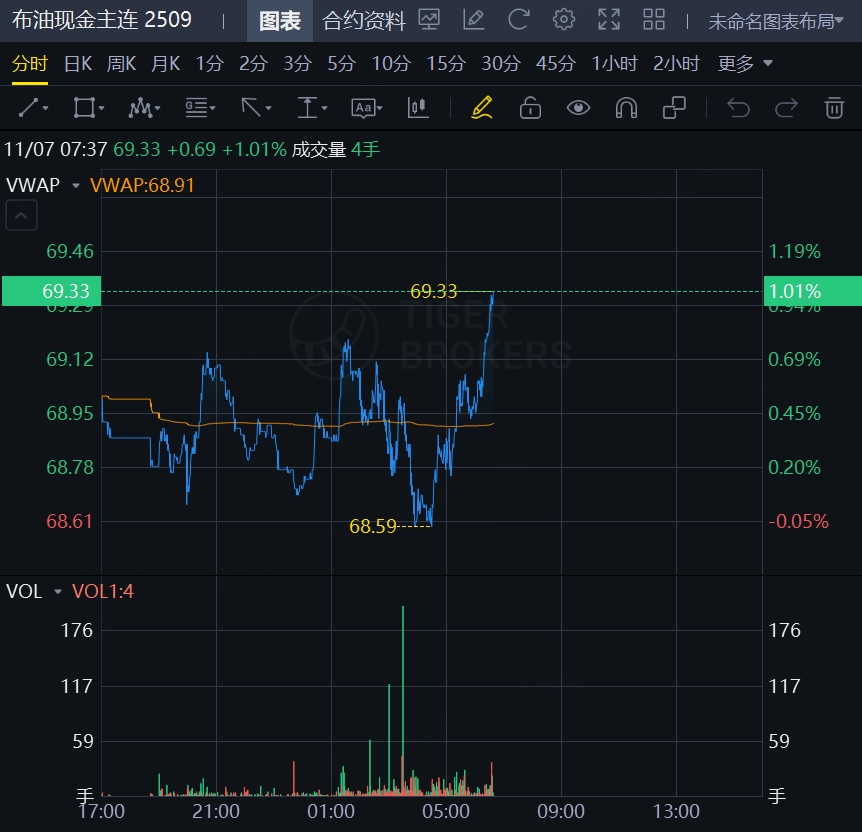
Task: Click the magnet snap icon
Action: tap(626, 108)
